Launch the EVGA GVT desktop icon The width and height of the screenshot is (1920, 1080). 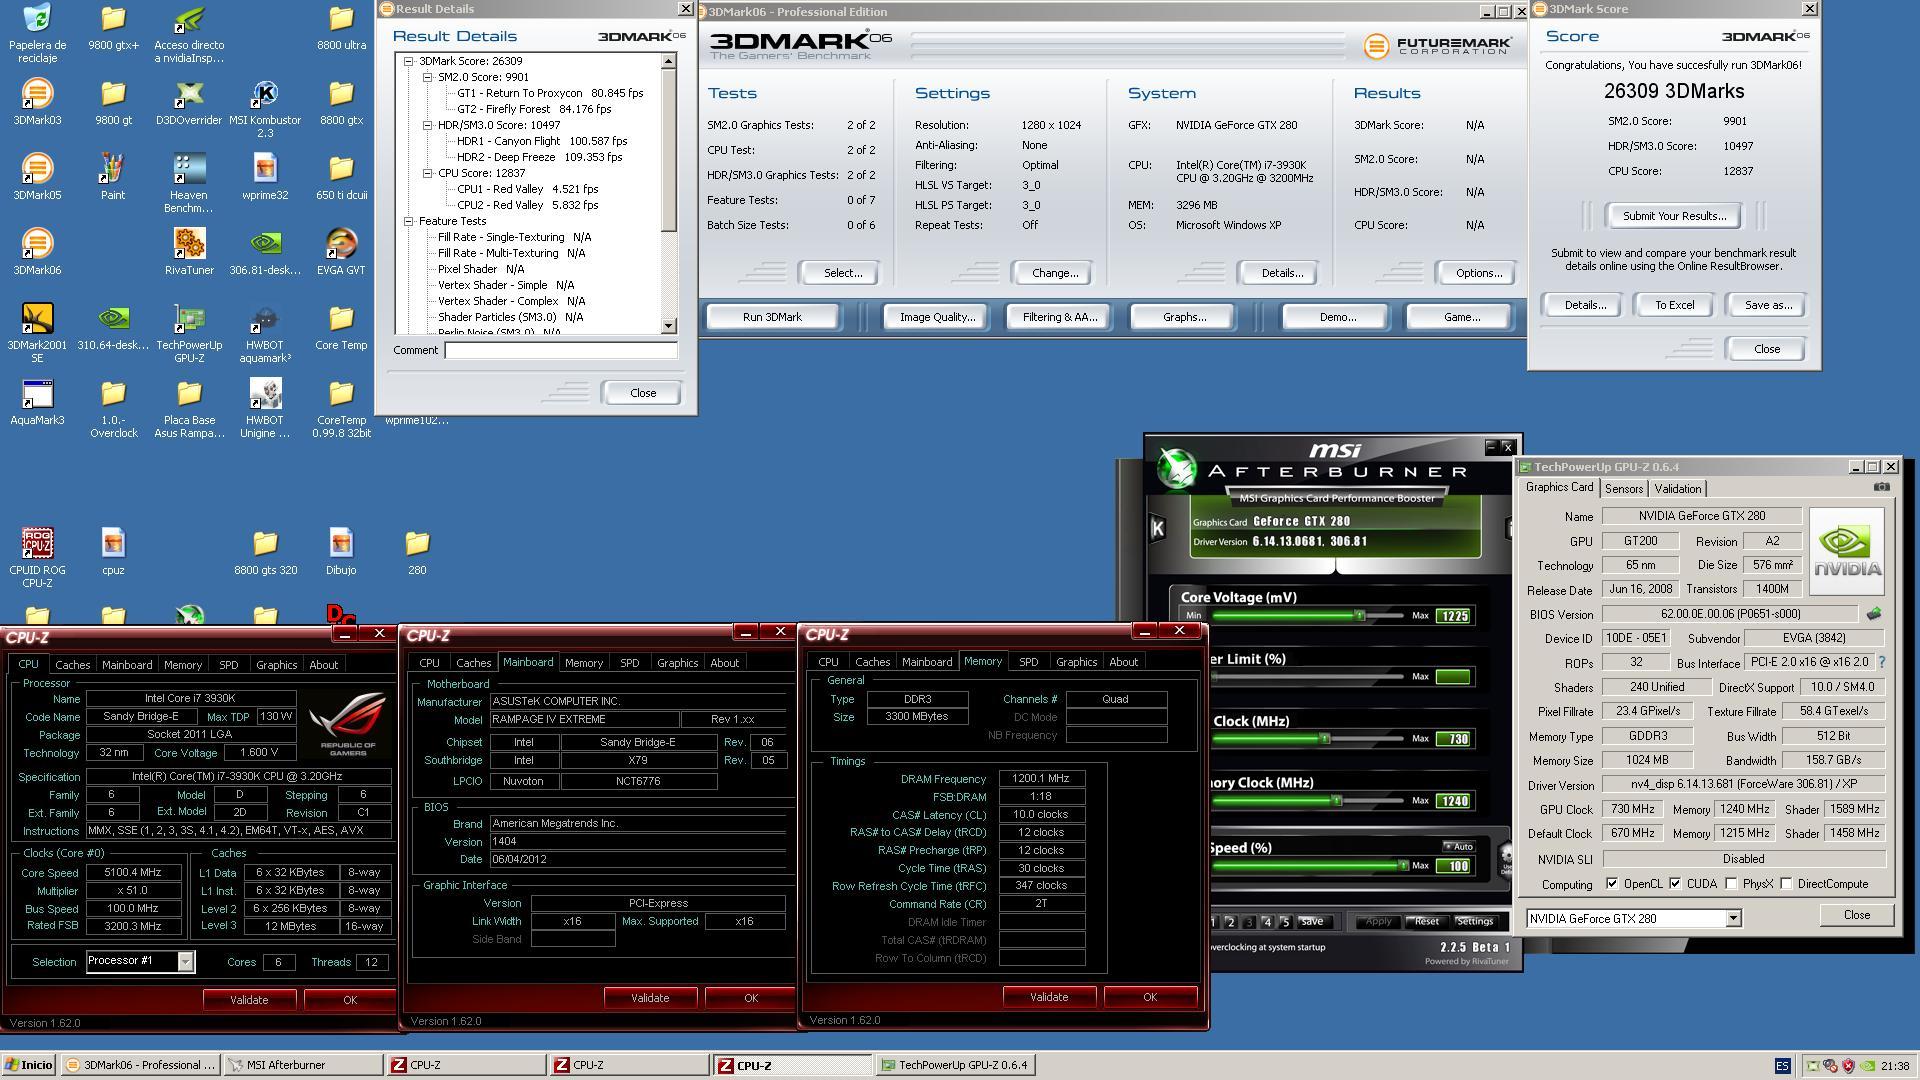[x=341, y=253]
